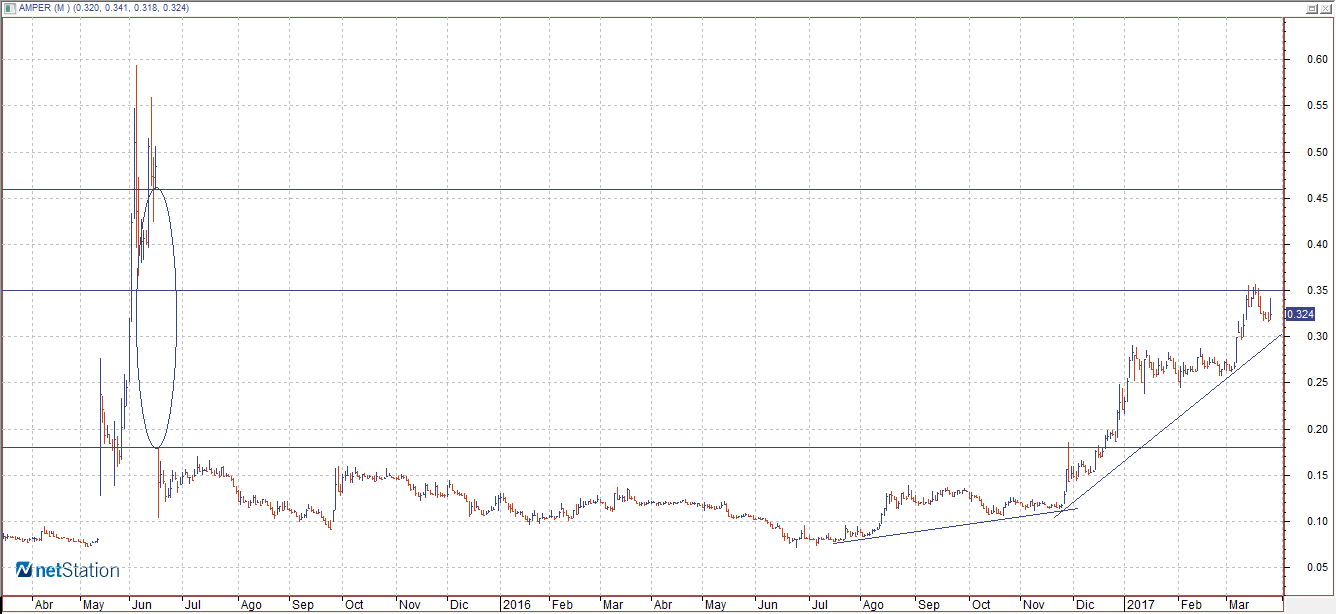Close the AMPER chart window
Viewport: 1336px width, 614px height.
point(1325,8)
